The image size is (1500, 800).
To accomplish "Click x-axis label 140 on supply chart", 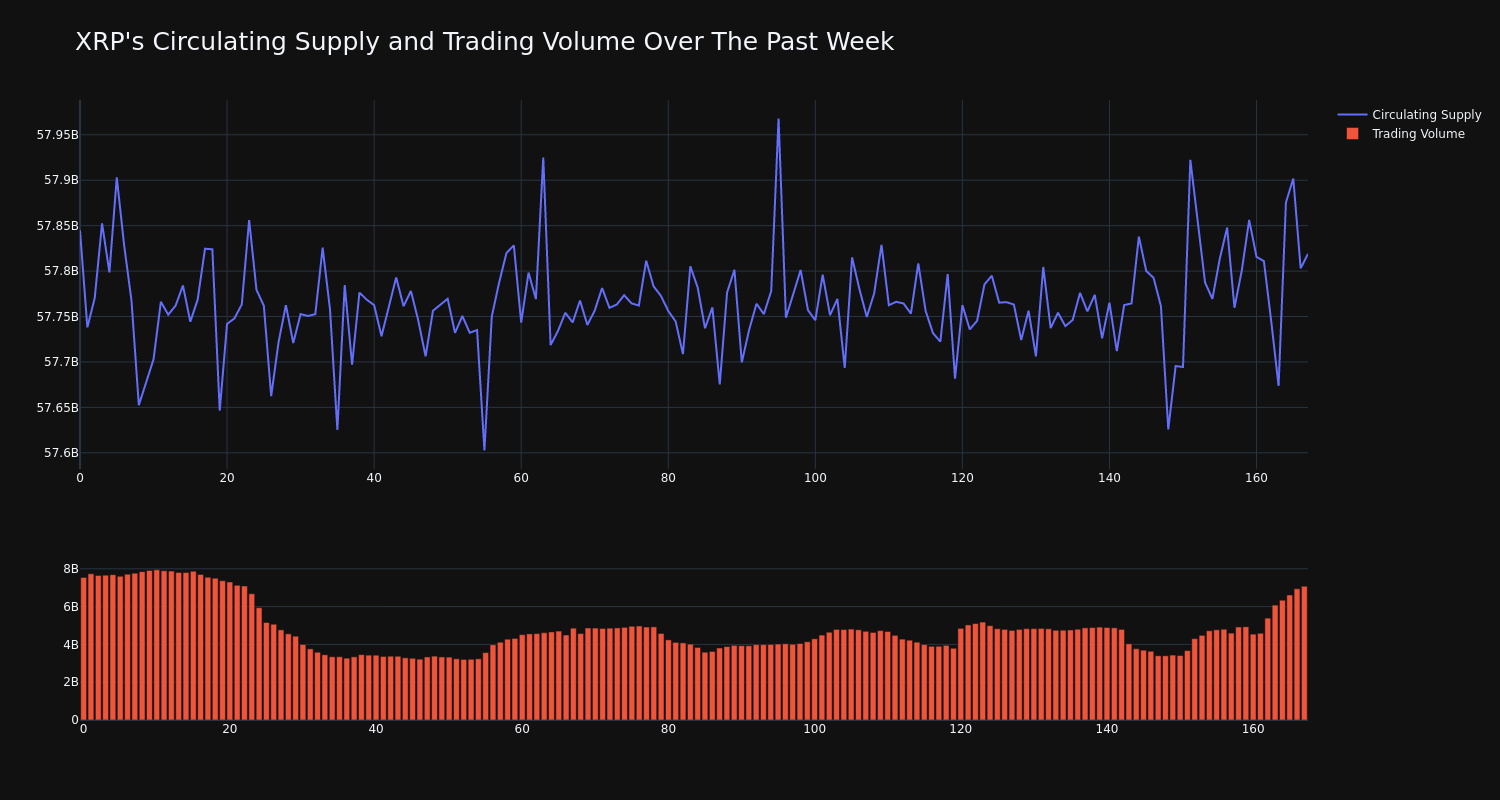I will click(1109, 478).
